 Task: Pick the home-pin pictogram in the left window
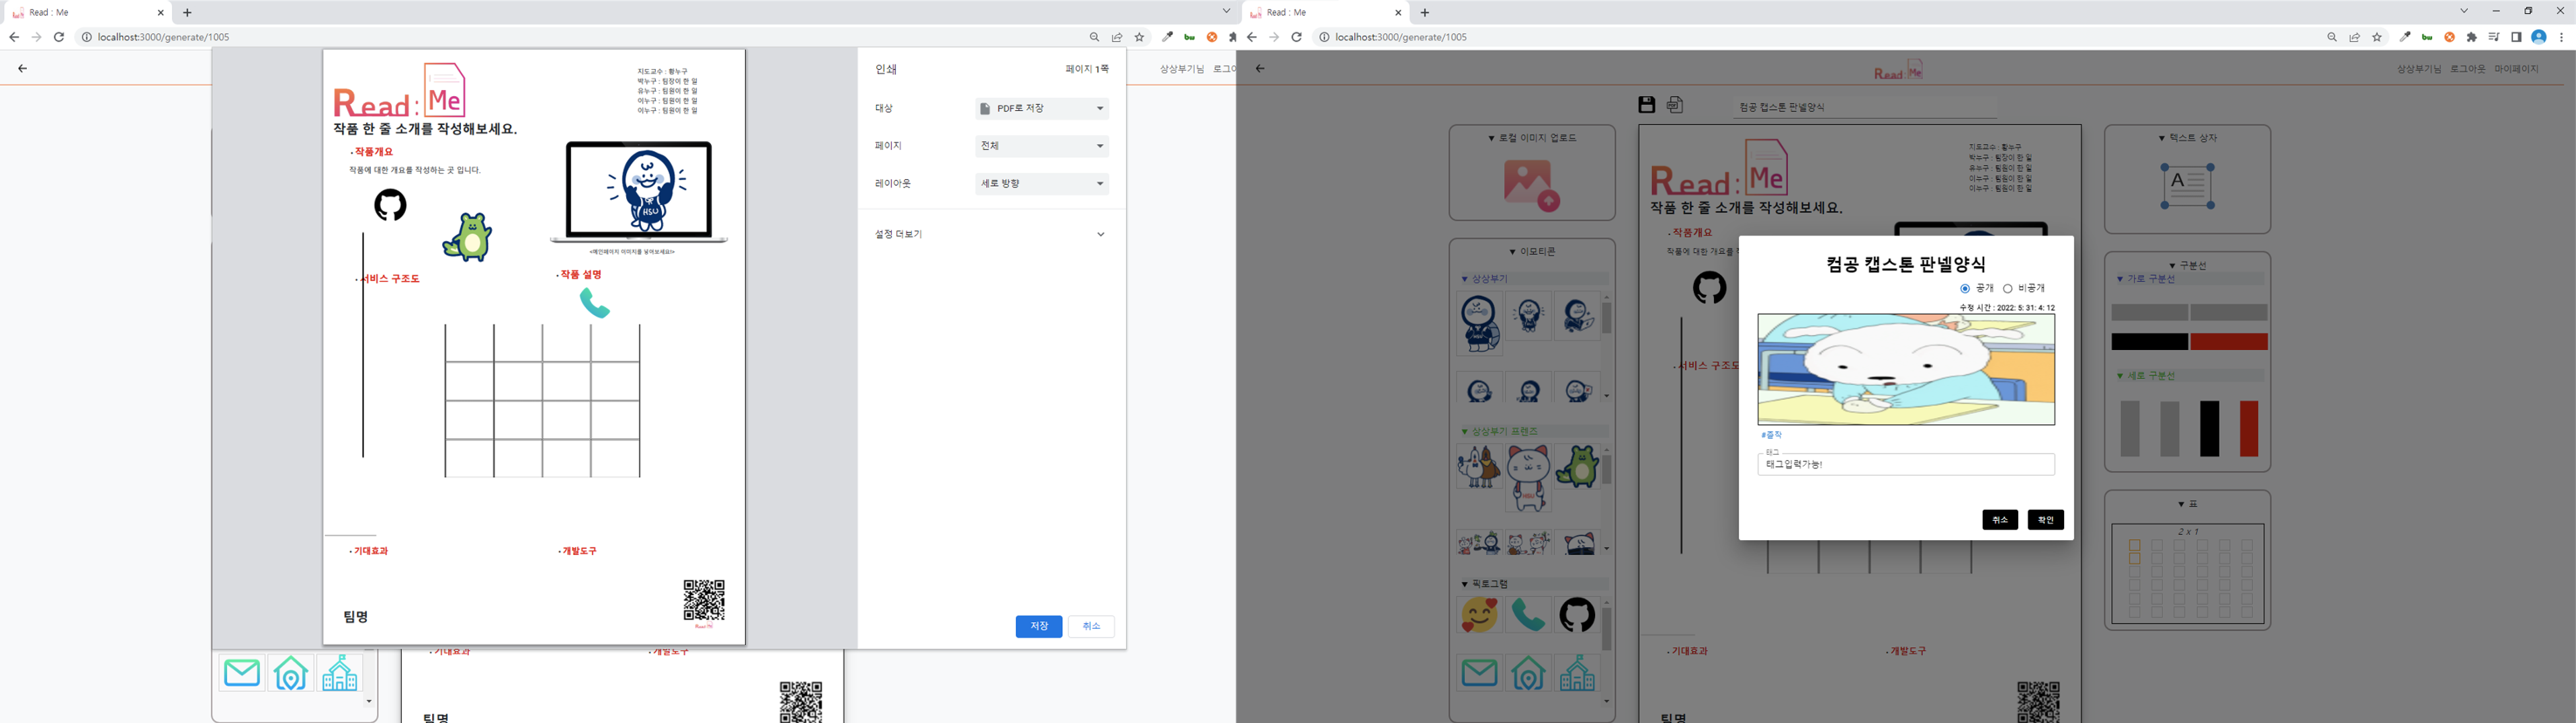291,673
